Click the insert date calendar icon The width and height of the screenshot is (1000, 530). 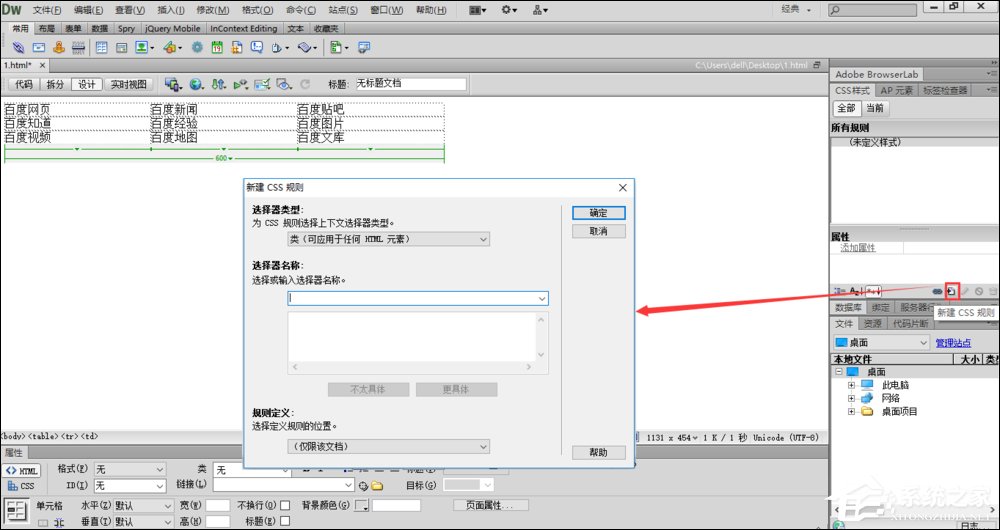pyautogui.click(x=217, y=47)
